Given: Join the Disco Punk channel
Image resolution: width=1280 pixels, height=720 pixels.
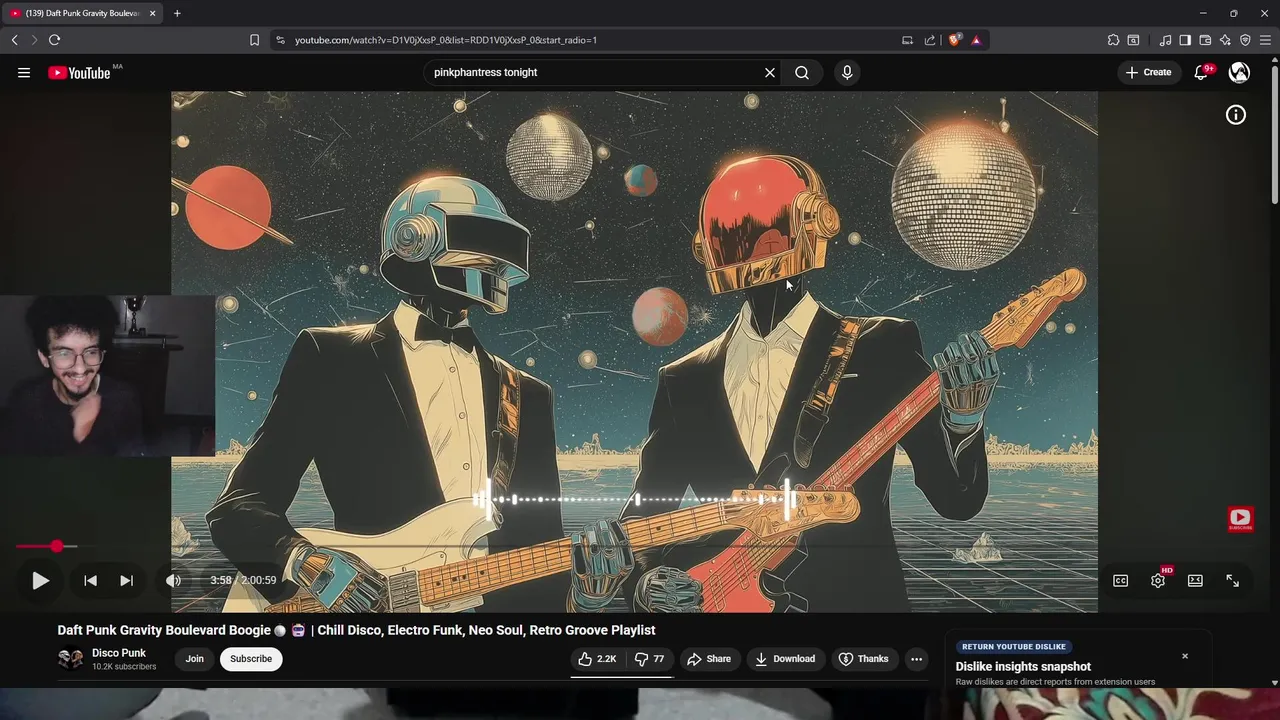Looking at the screenshot, I should click(194, 659).
